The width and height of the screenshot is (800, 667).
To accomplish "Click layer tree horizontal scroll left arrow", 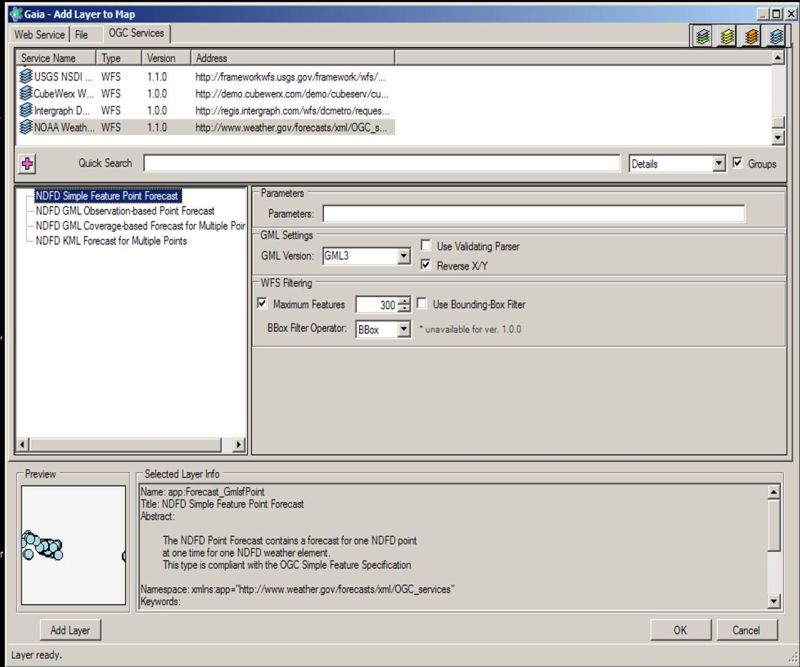I will [22, 444].
